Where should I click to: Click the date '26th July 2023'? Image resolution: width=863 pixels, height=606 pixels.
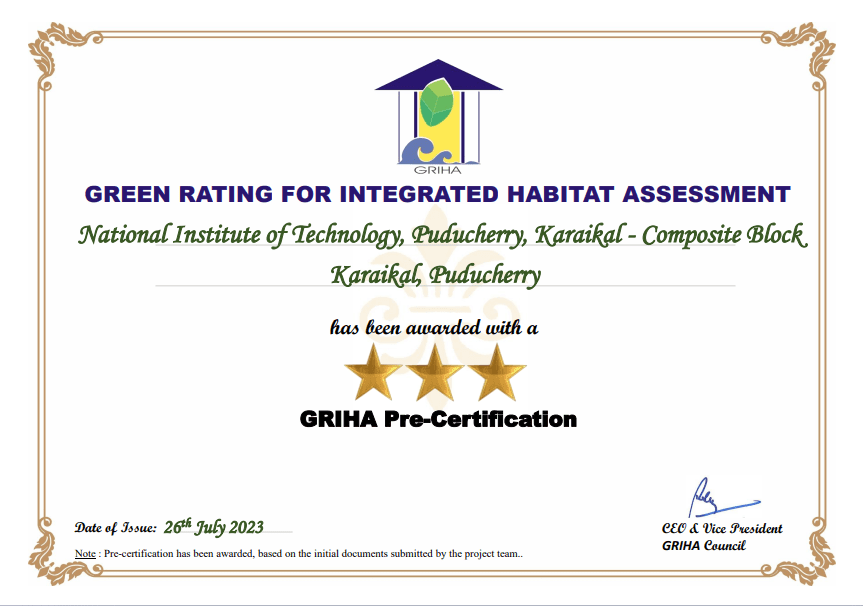[214, 527]
